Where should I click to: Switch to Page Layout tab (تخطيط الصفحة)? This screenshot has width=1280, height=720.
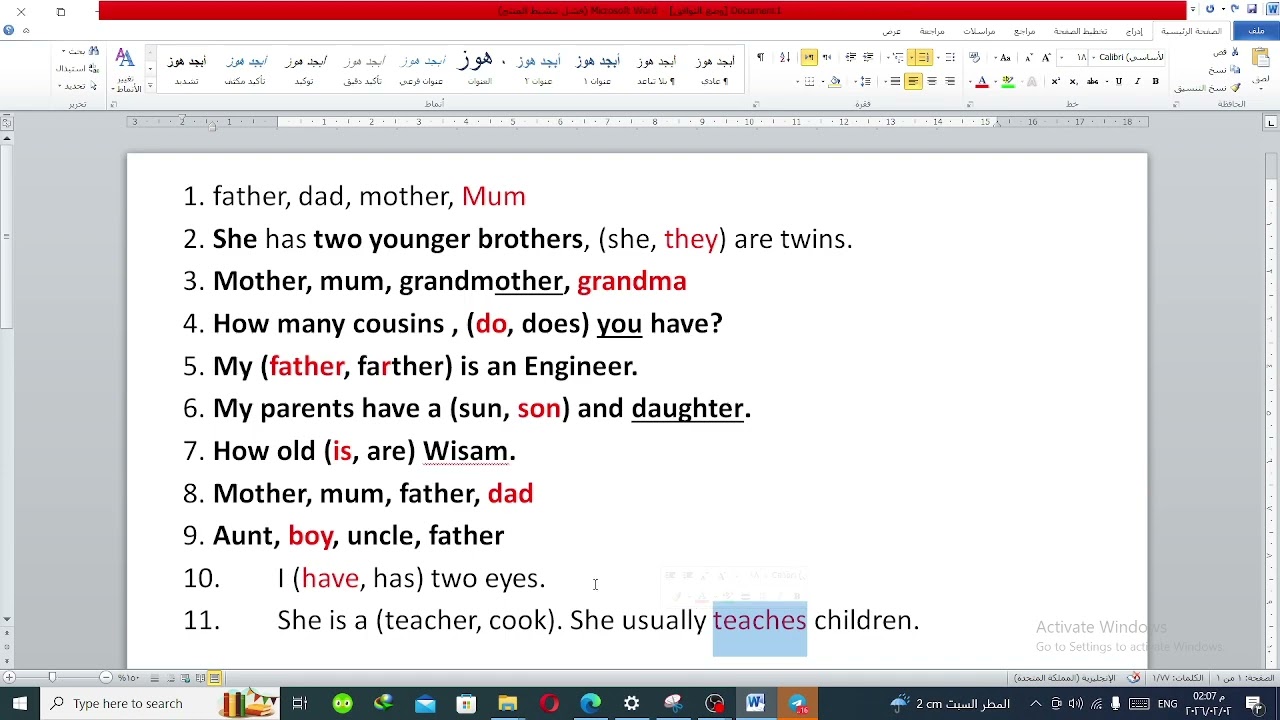click(1080, 31)
